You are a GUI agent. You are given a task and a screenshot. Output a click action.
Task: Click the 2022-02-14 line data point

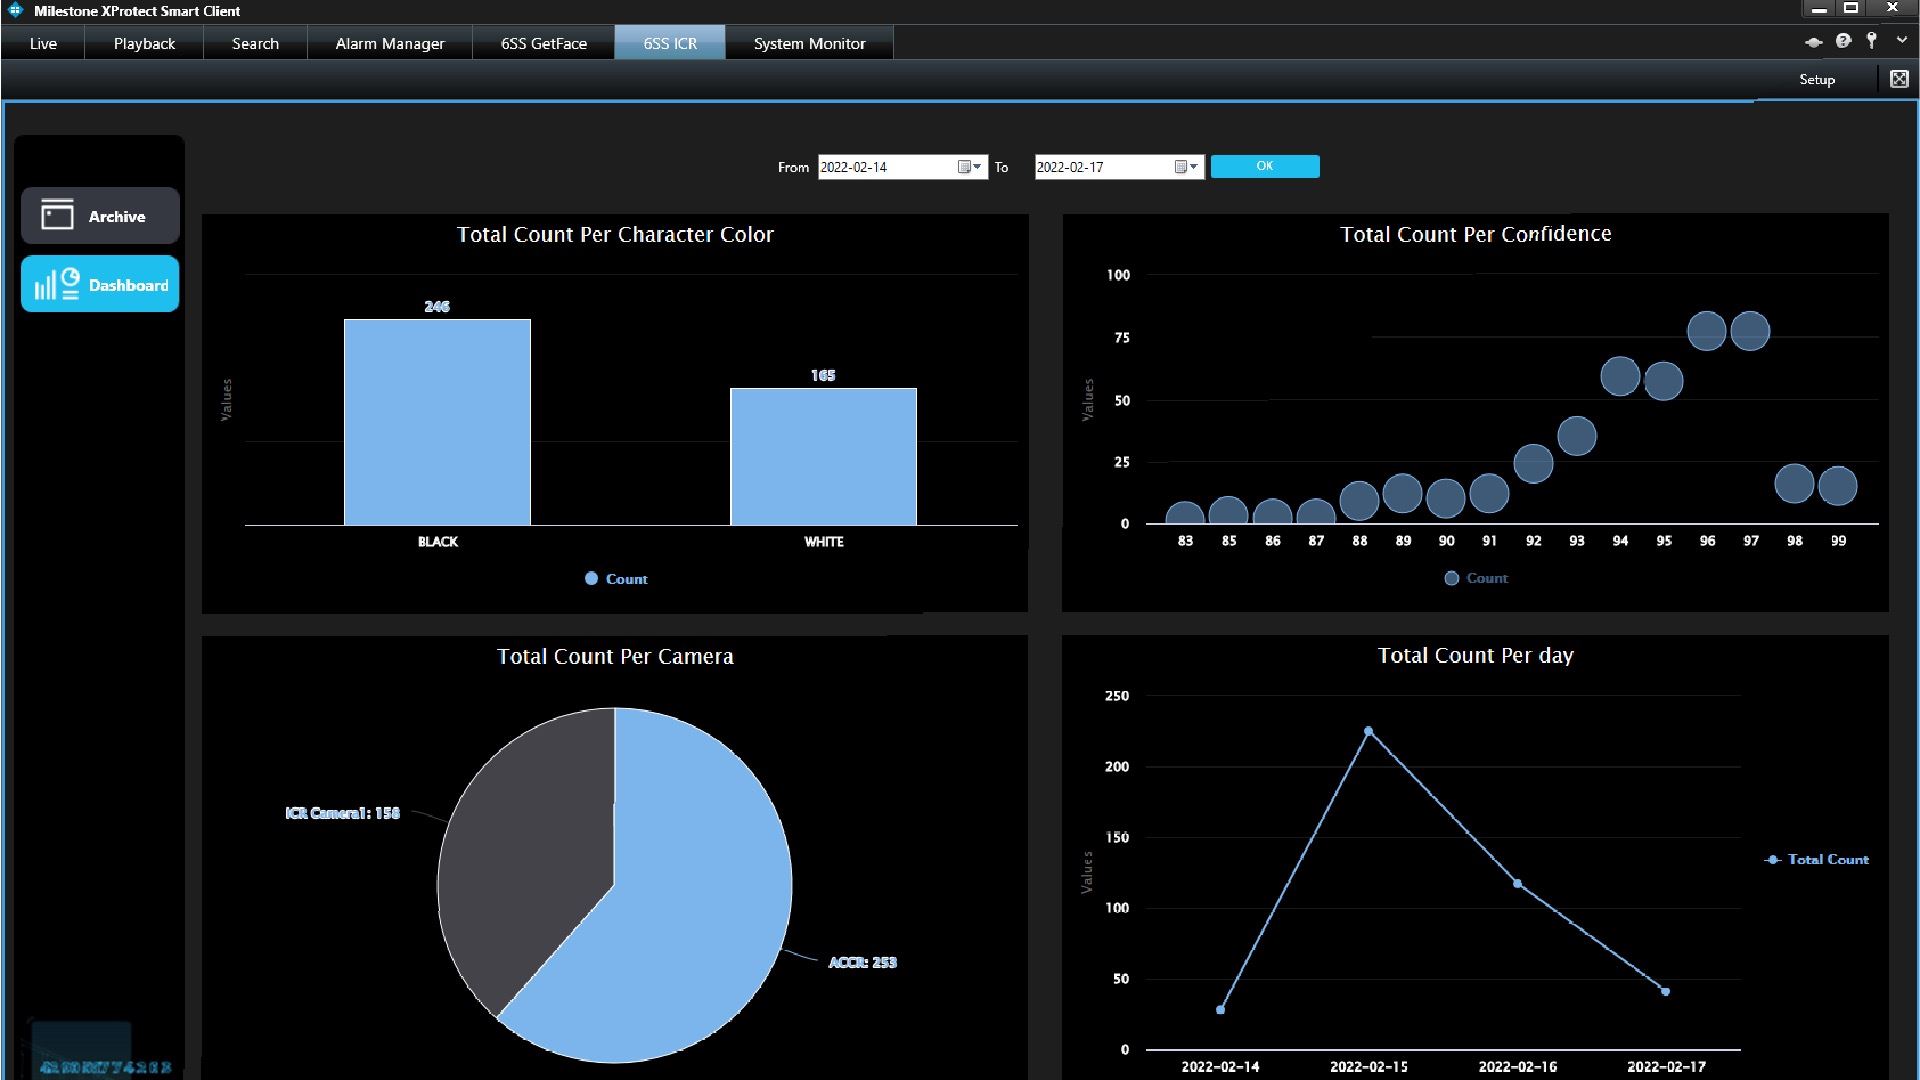(x=1220, y=1010)
